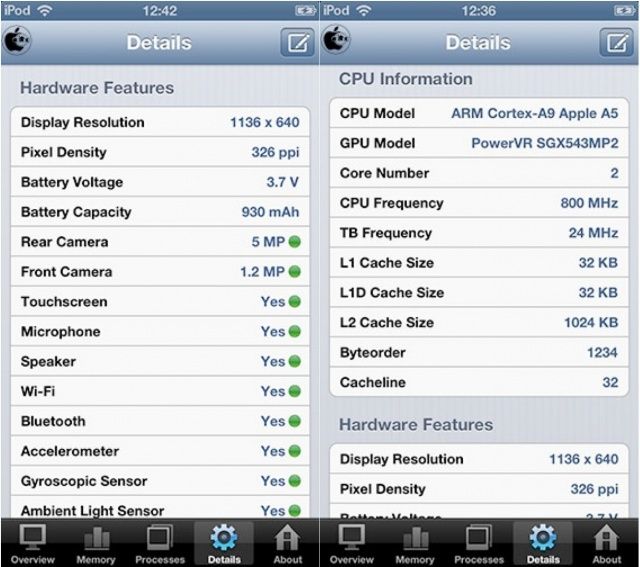Select Pixel Density row in left screen
This screenshot has width=640, height=567.
click(160, 152)
